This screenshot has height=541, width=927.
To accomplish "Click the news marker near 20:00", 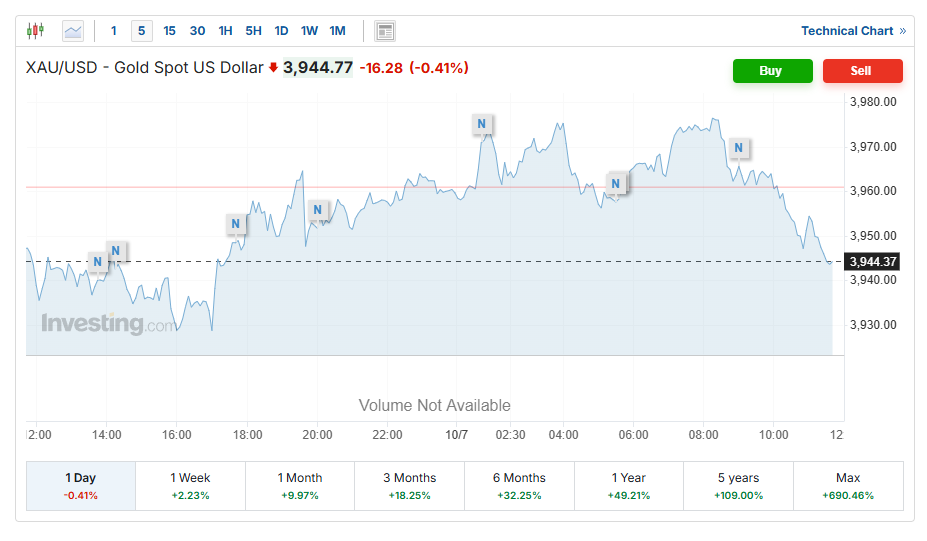I will click(x=318, y=210).
